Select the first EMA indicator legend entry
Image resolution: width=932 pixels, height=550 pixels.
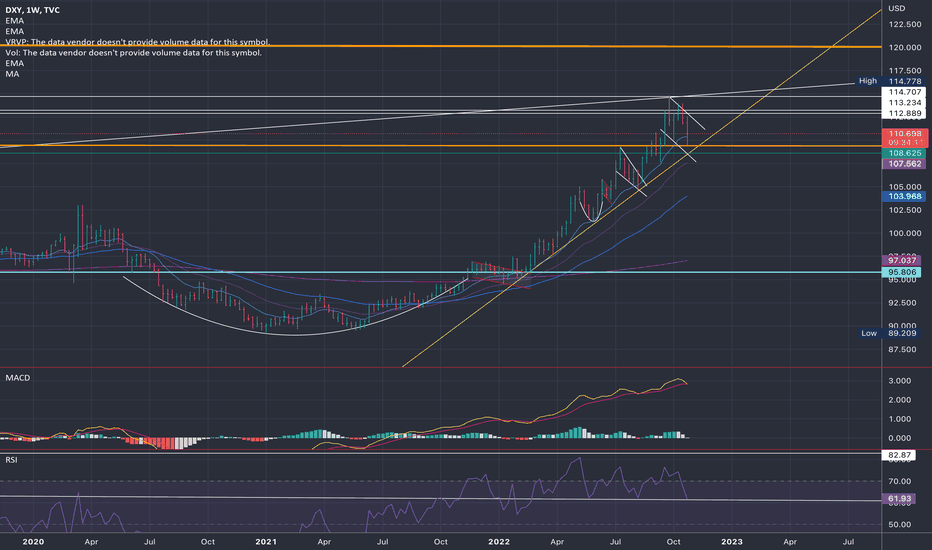coord(15,21)
